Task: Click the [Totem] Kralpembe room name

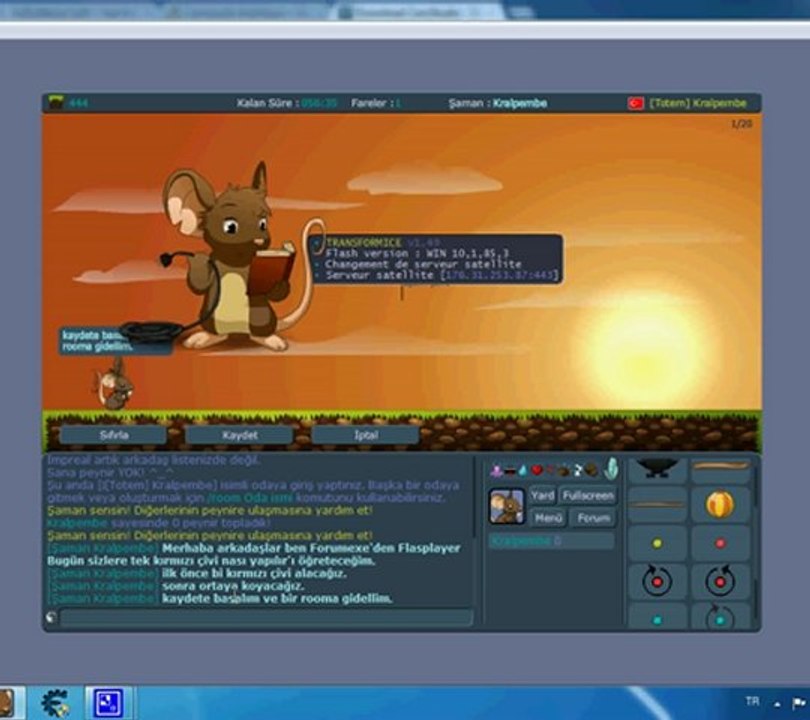Action: (x=698, y=103)
